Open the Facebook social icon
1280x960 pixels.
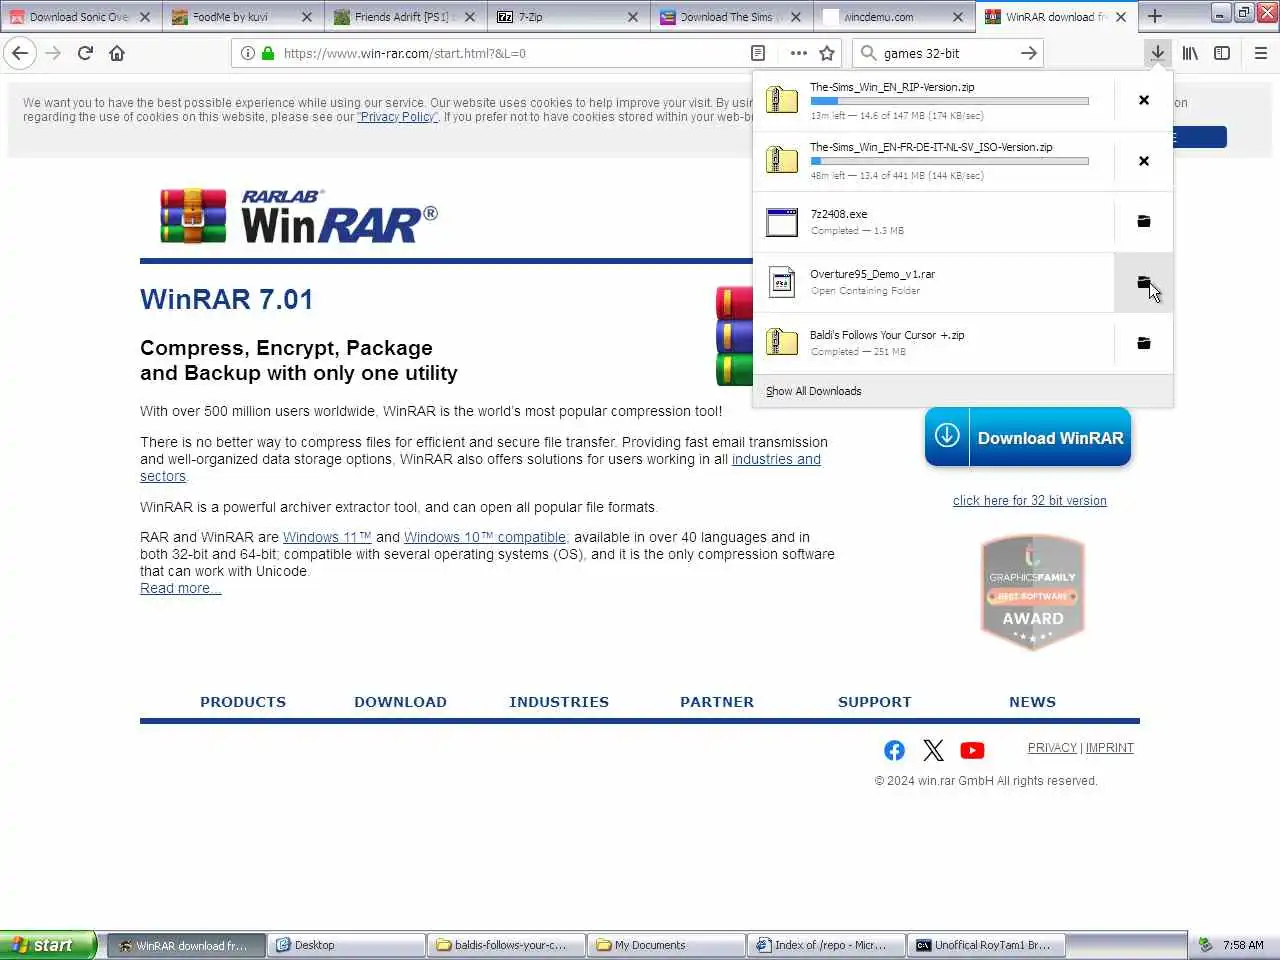pos(894,750)
